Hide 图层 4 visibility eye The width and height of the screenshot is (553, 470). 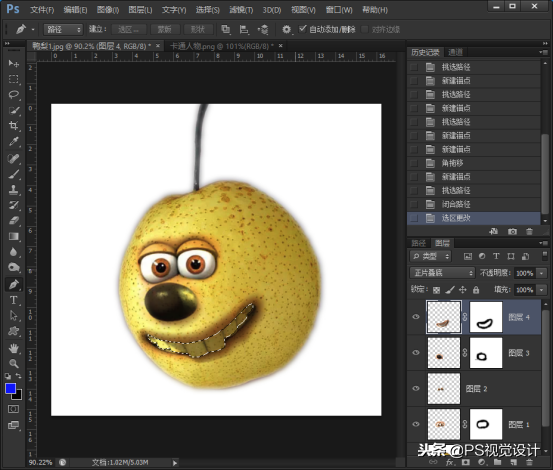coord(416,317)
